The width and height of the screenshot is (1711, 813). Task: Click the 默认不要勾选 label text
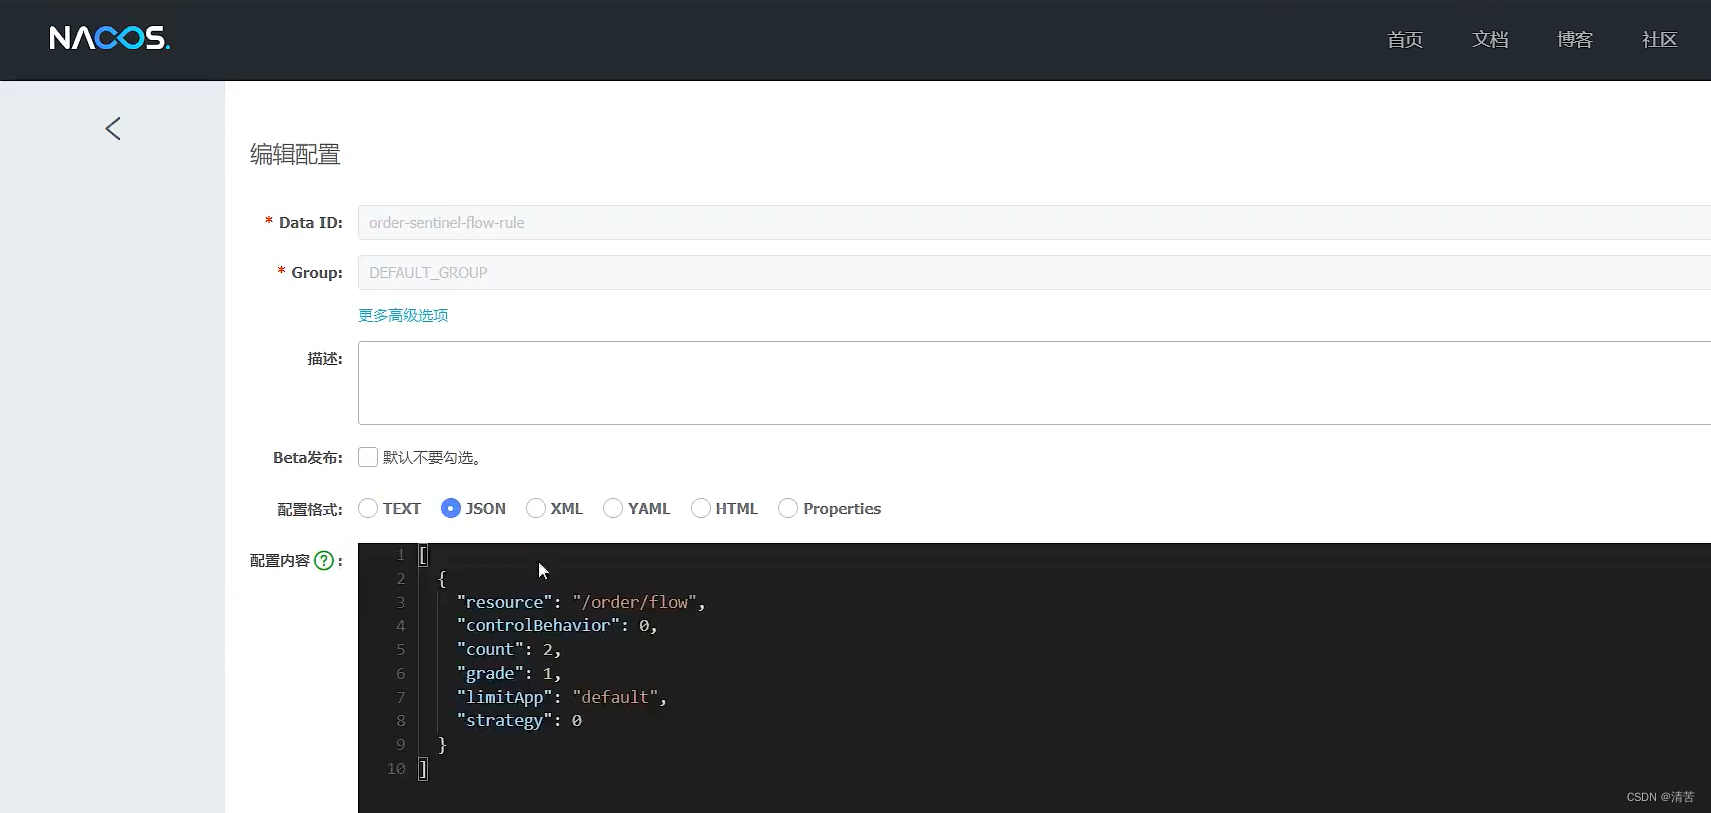point(433,458)
